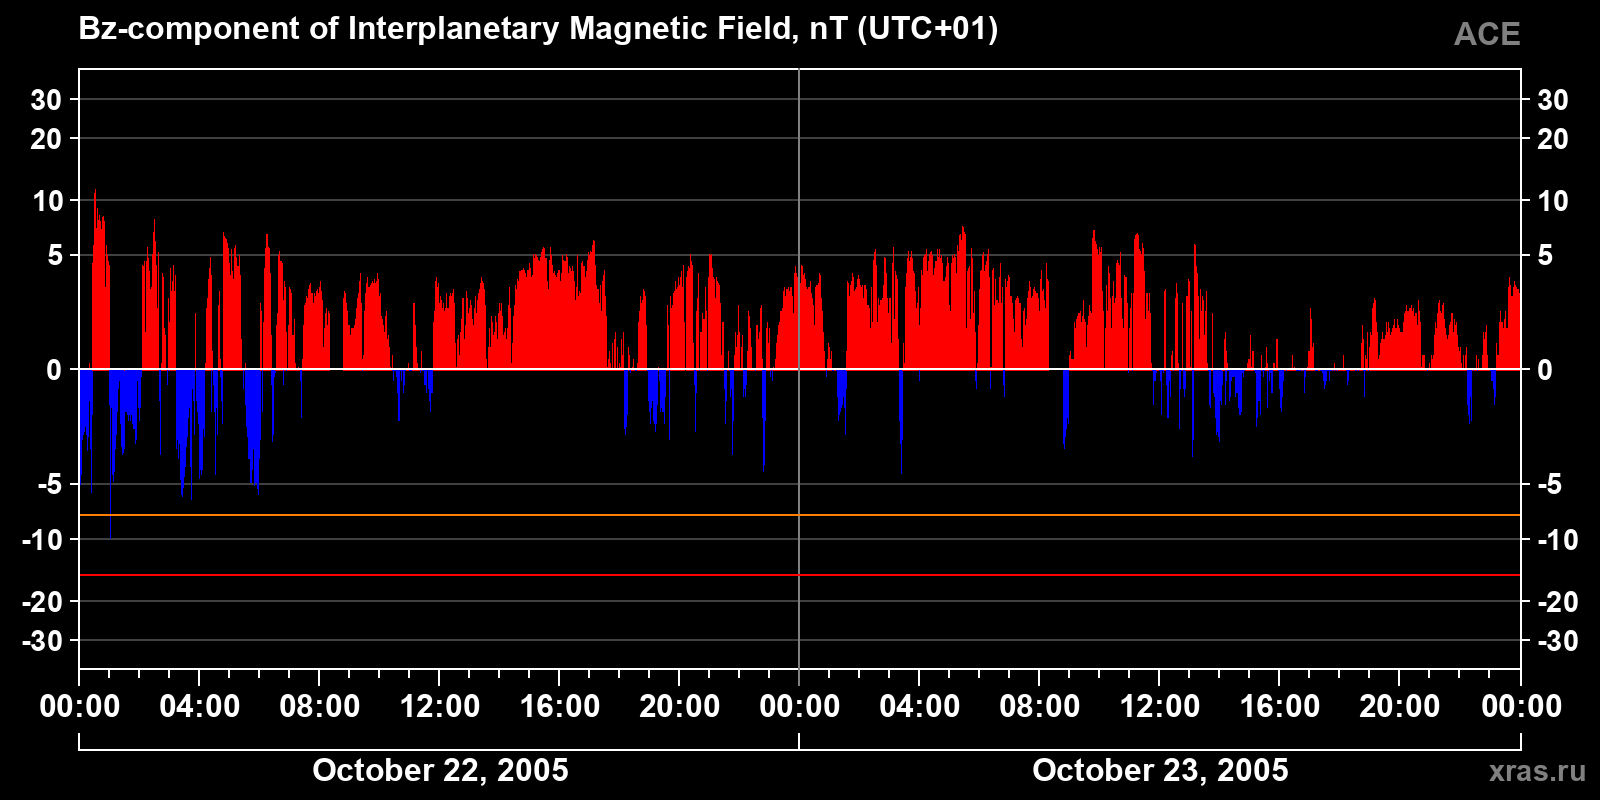Click the left-axis '0' label
This screenshot has width=1600, height=800.
coord(54,370)
